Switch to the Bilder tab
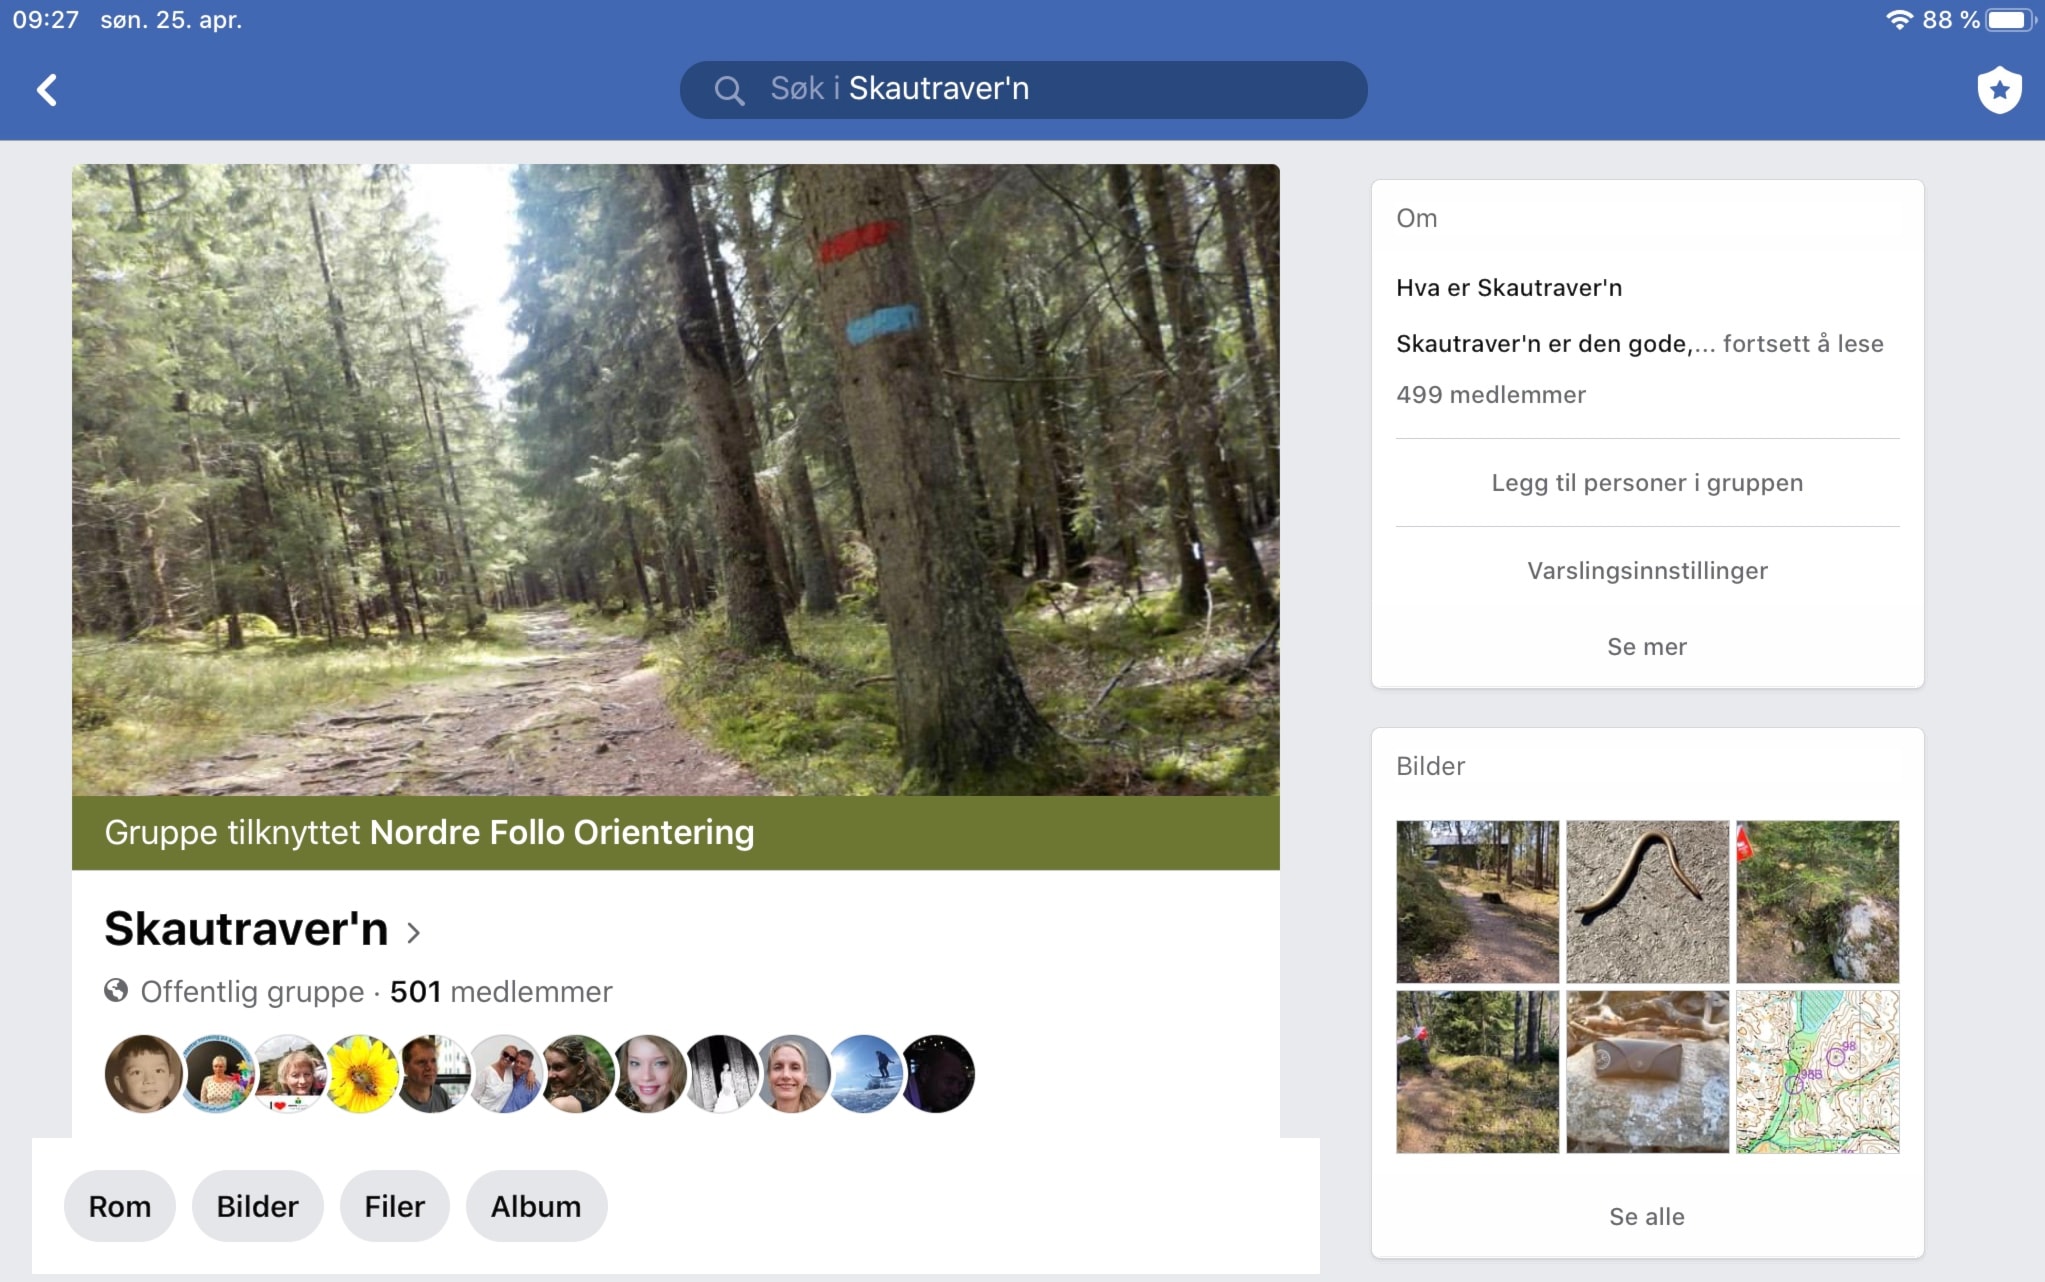This screenshot has height=1282, width=2045. pyautogui.click(x=257, y=1206)
